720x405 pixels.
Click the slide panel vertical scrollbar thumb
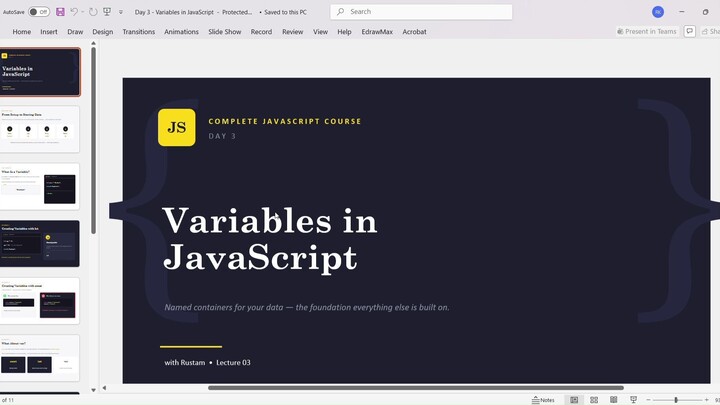93,141
